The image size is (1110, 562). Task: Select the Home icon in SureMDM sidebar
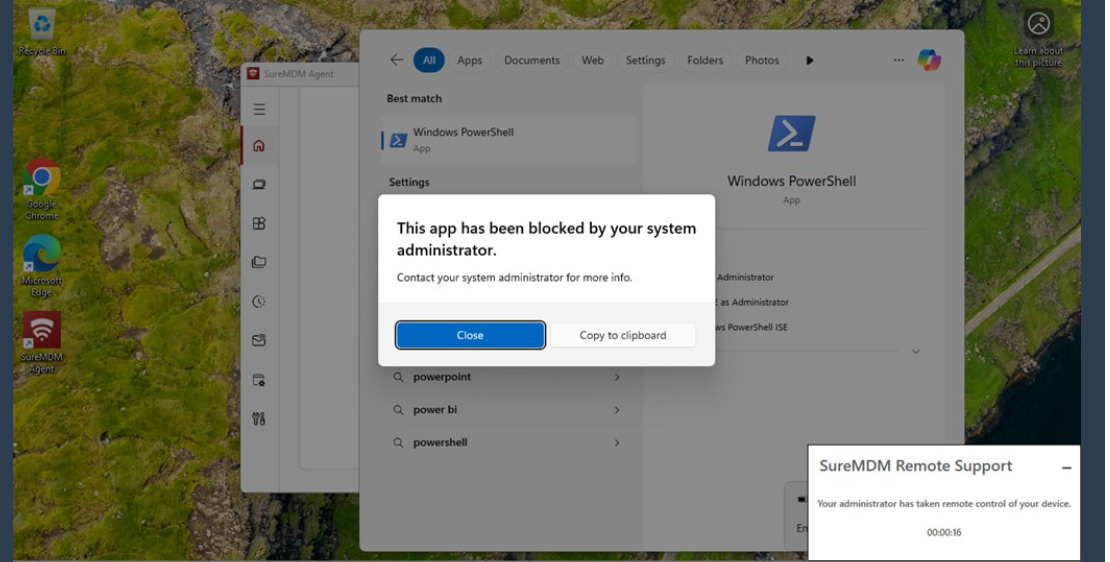pyautogui.click(x=259, y=146)
